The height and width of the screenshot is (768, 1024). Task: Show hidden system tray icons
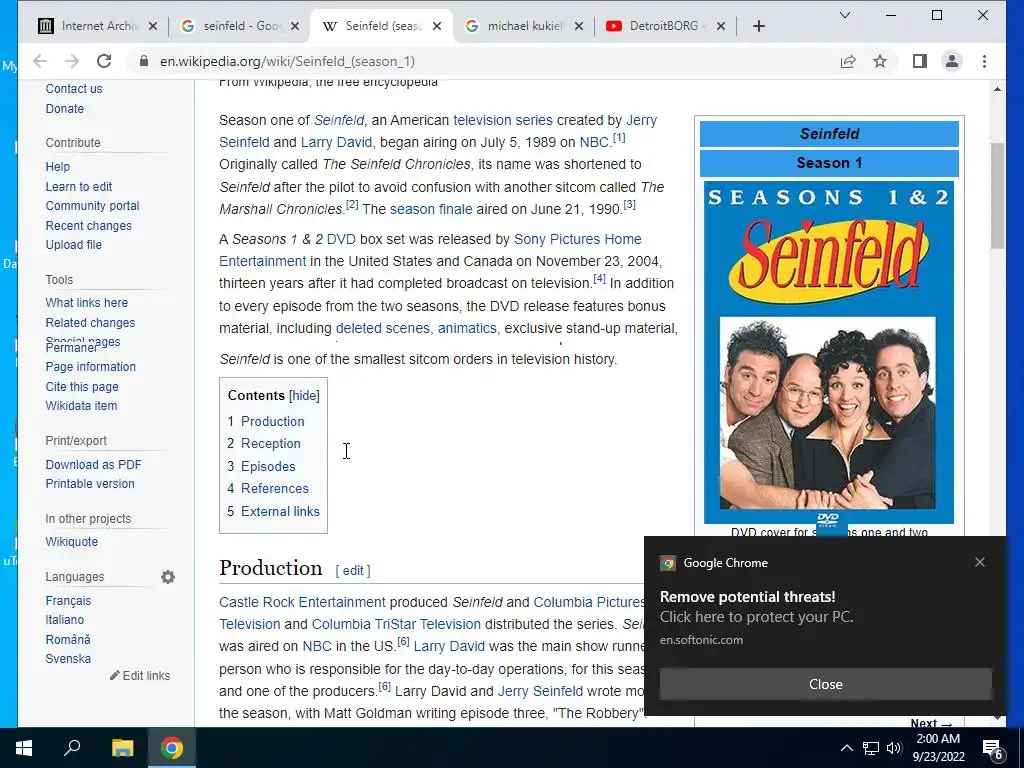[x=846, y=748]
